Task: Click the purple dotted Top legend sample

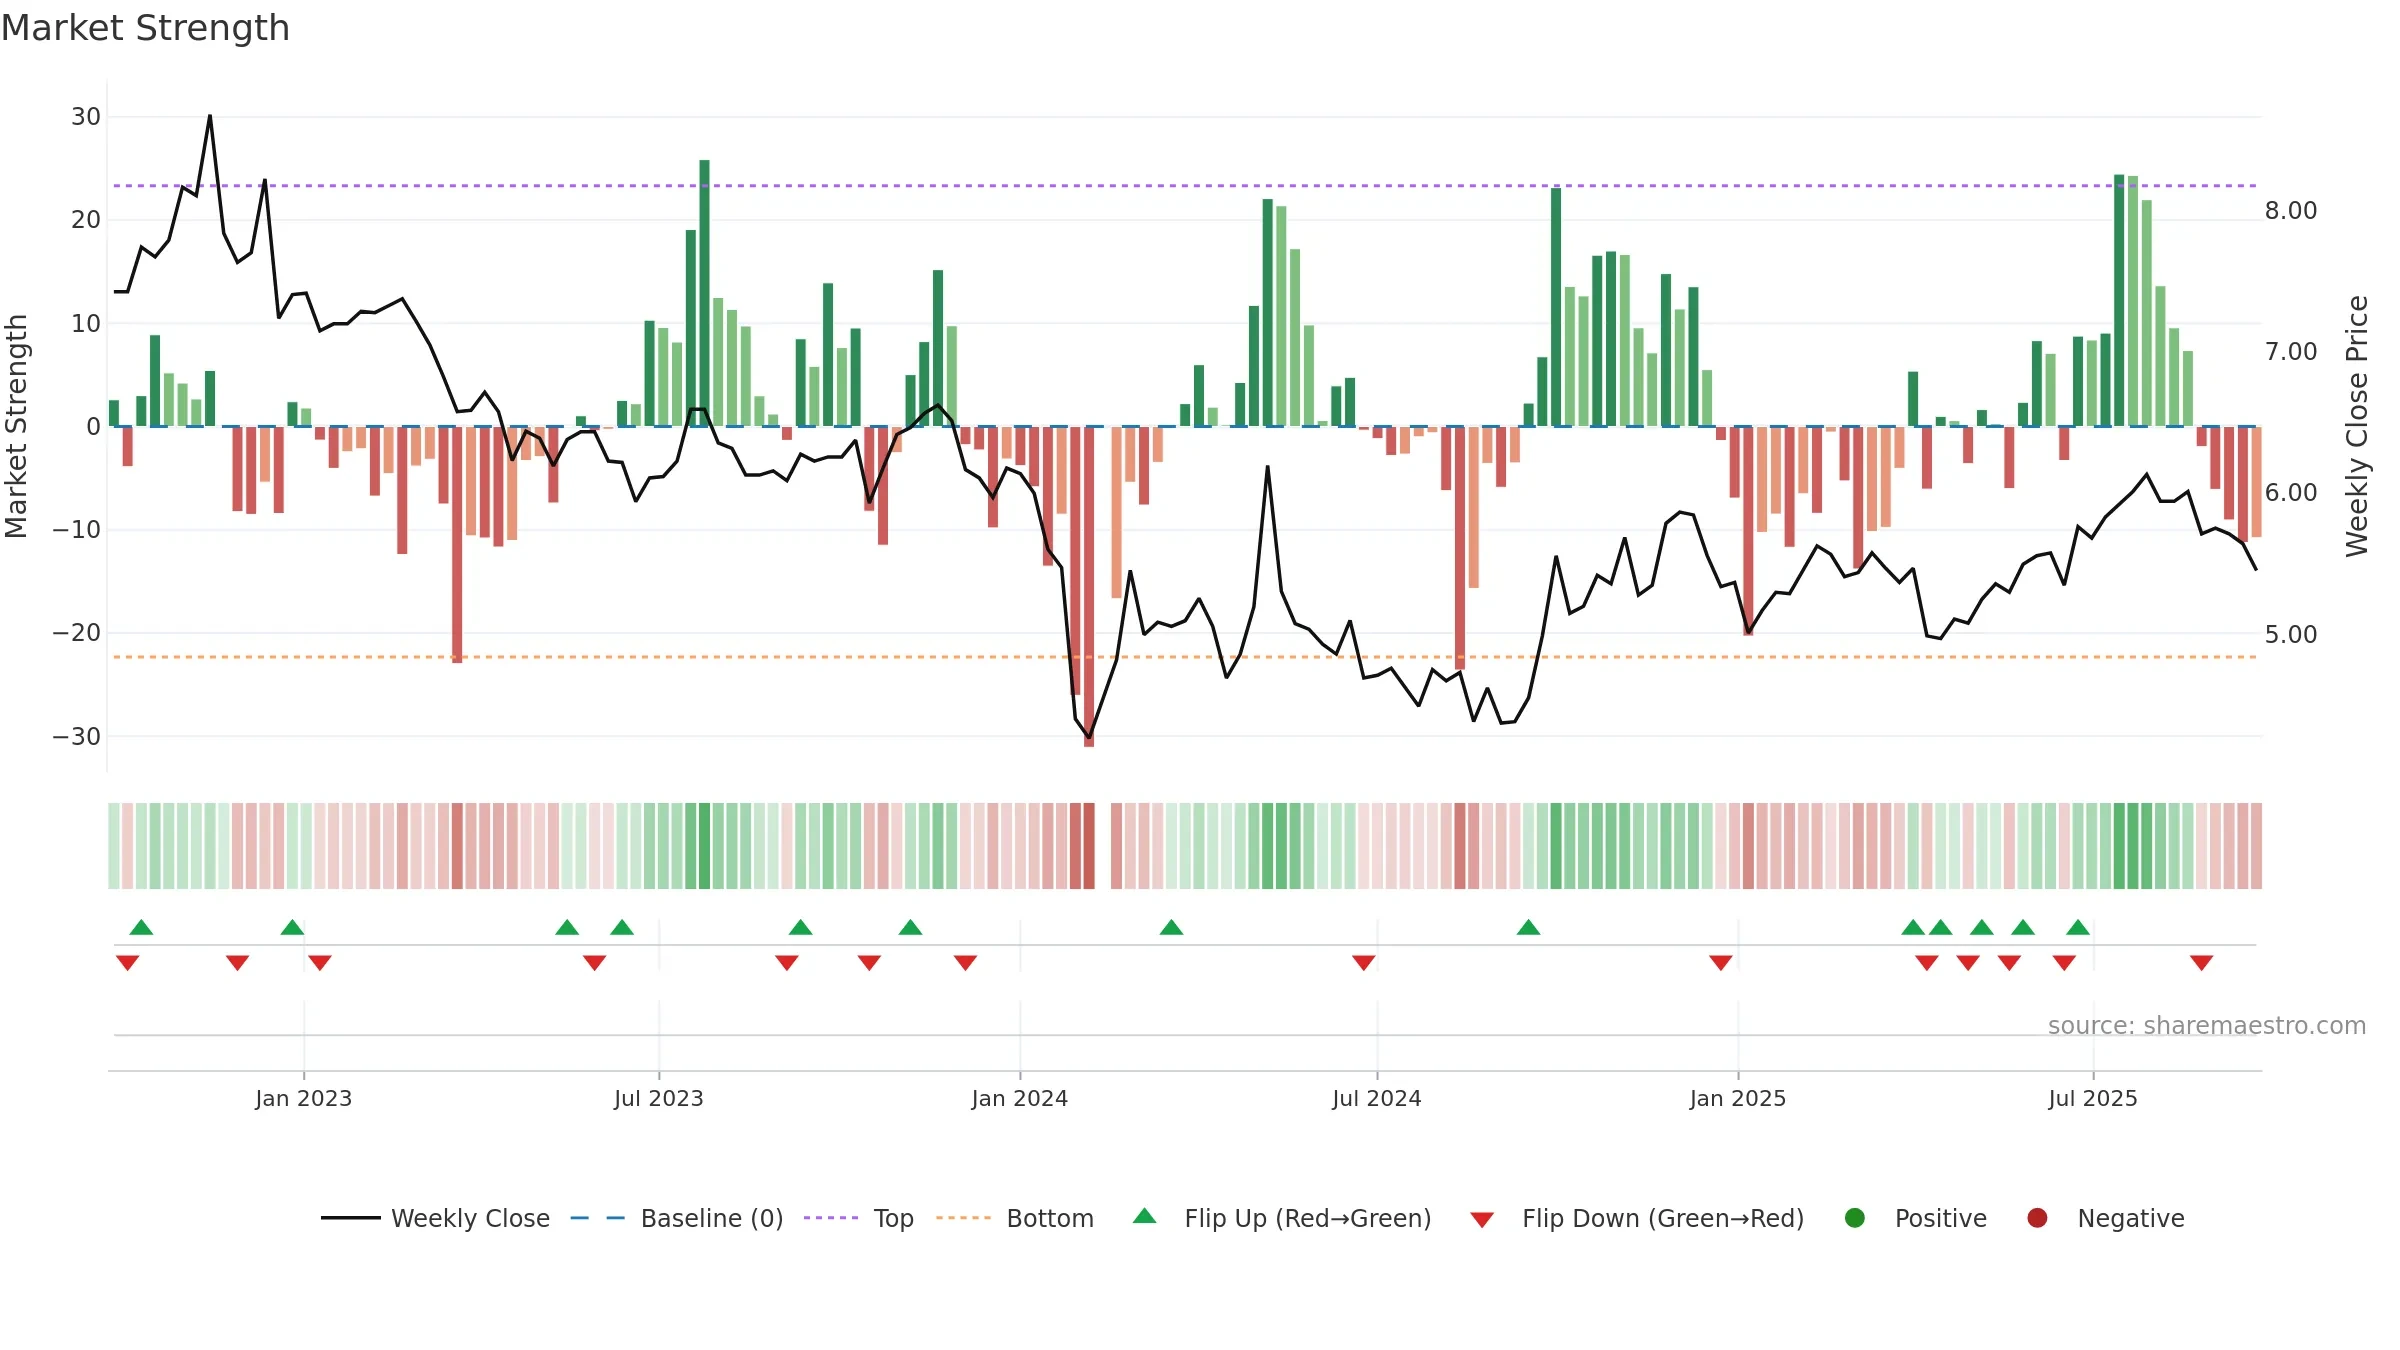Action: pyautogui.click(x=831, y=1218)
